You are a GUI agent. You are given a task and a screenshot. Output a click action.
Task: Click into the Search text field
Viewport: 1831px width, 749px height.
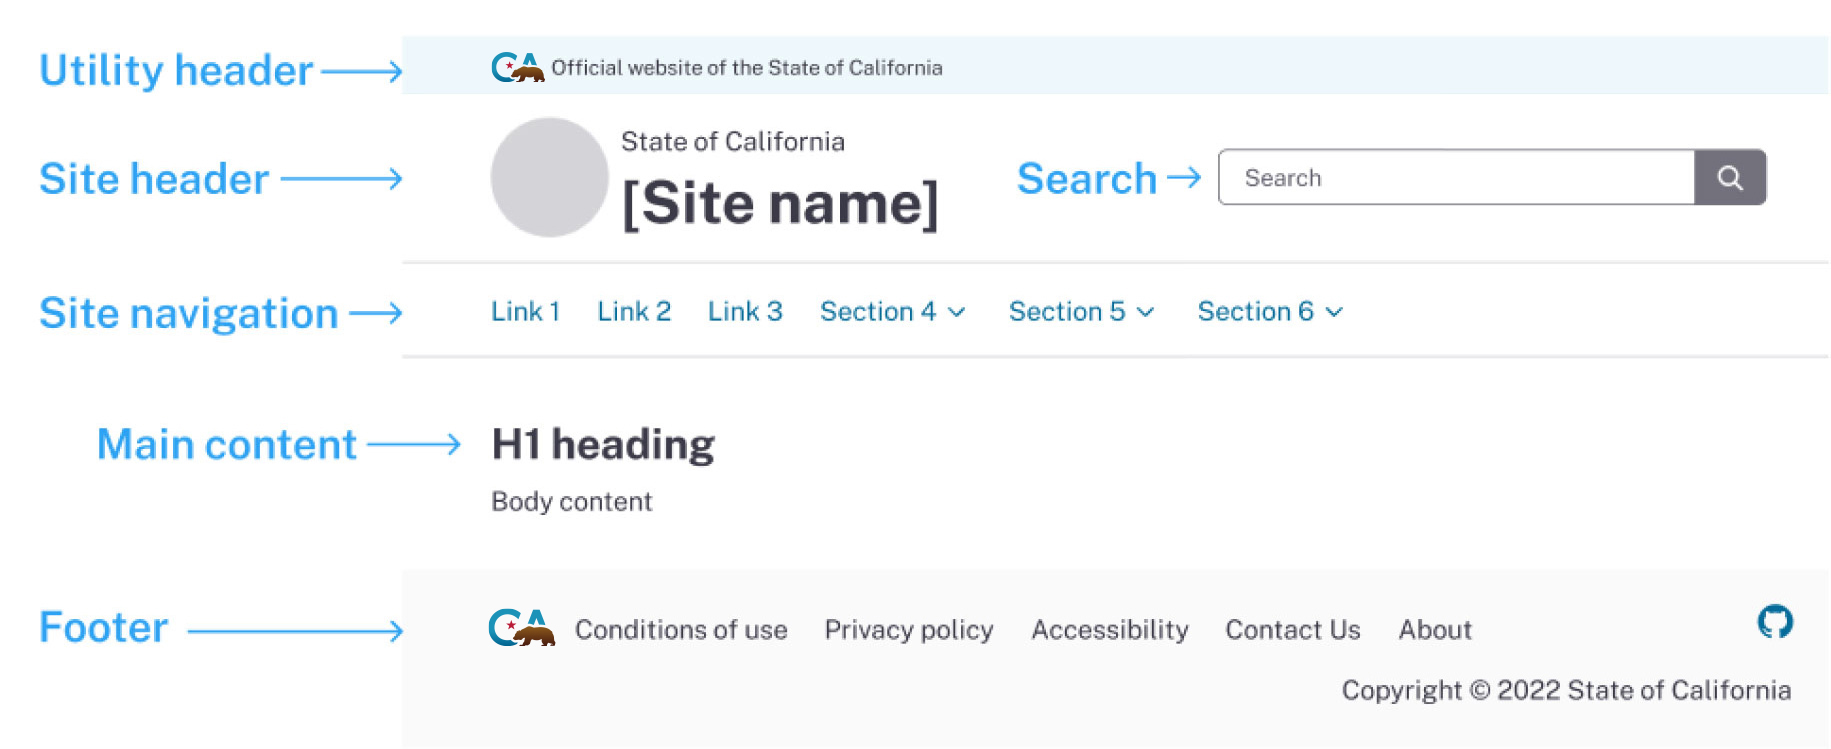tap(1457, 178)
